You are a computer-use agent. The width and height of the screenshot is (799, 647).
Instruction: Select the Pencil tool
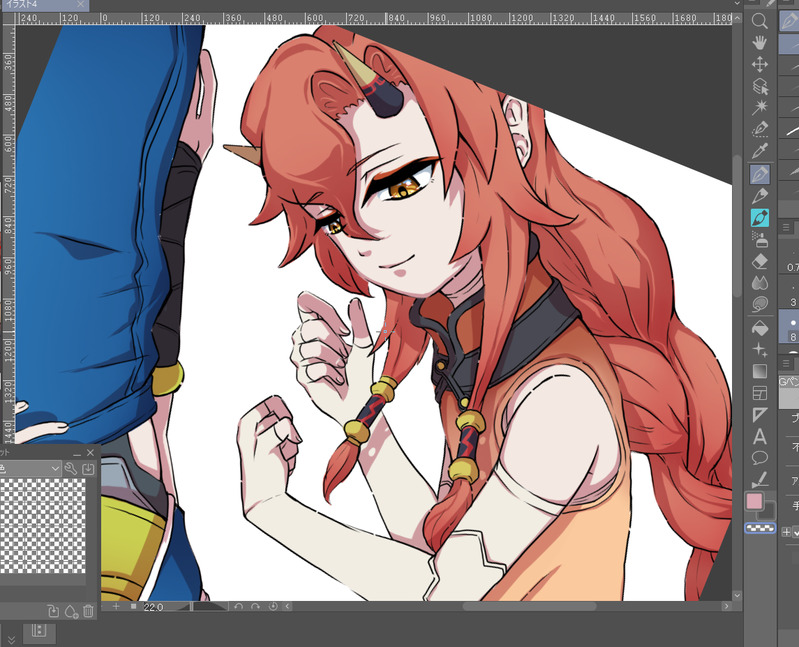pyautogui.click(x=760, y=196)
